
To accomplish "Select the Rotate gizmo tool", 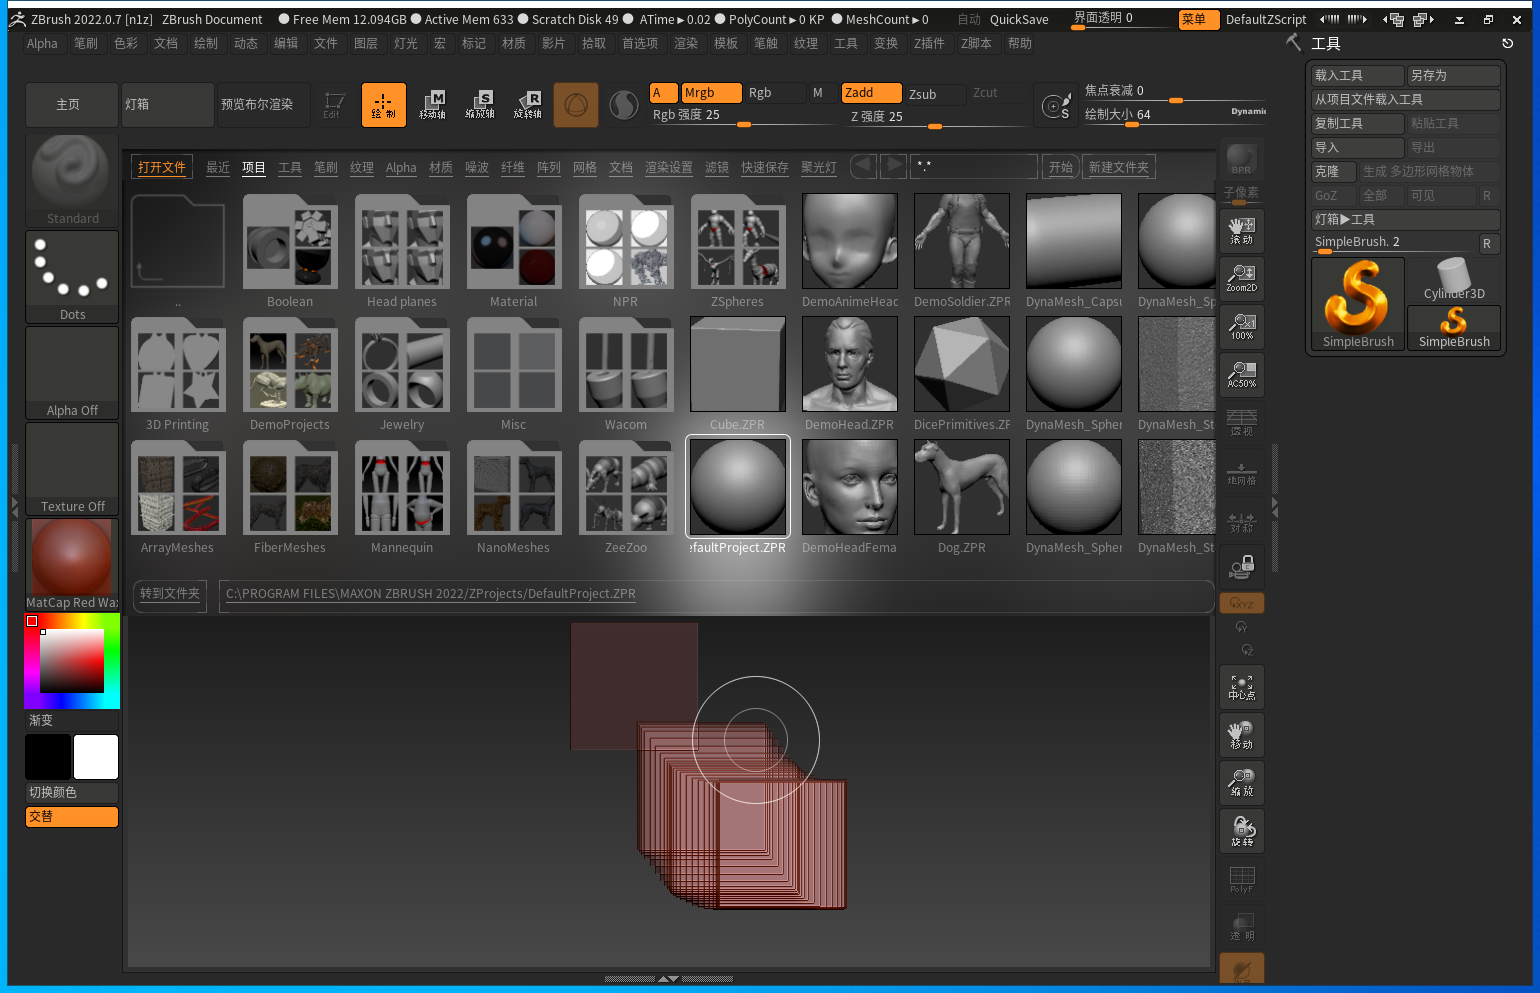I will [528, 104].
